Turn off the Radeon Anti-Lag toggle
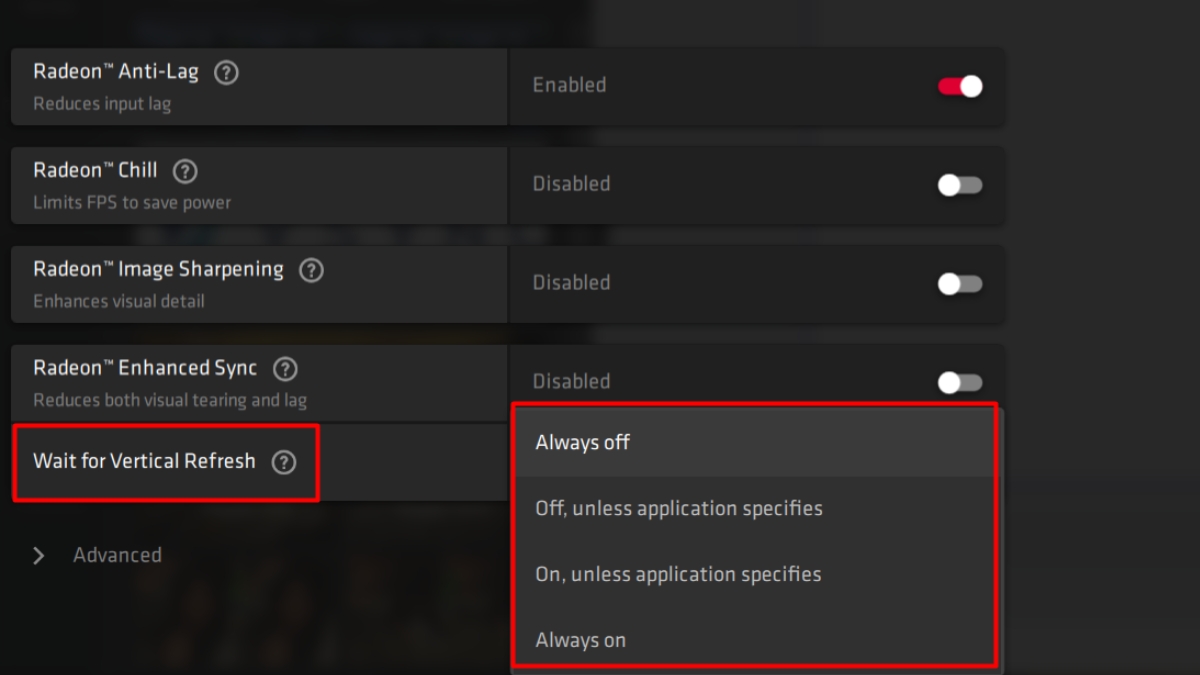The width and height of the screenshot is (1200, 675). pyautogui.click(x=960, y=86)
